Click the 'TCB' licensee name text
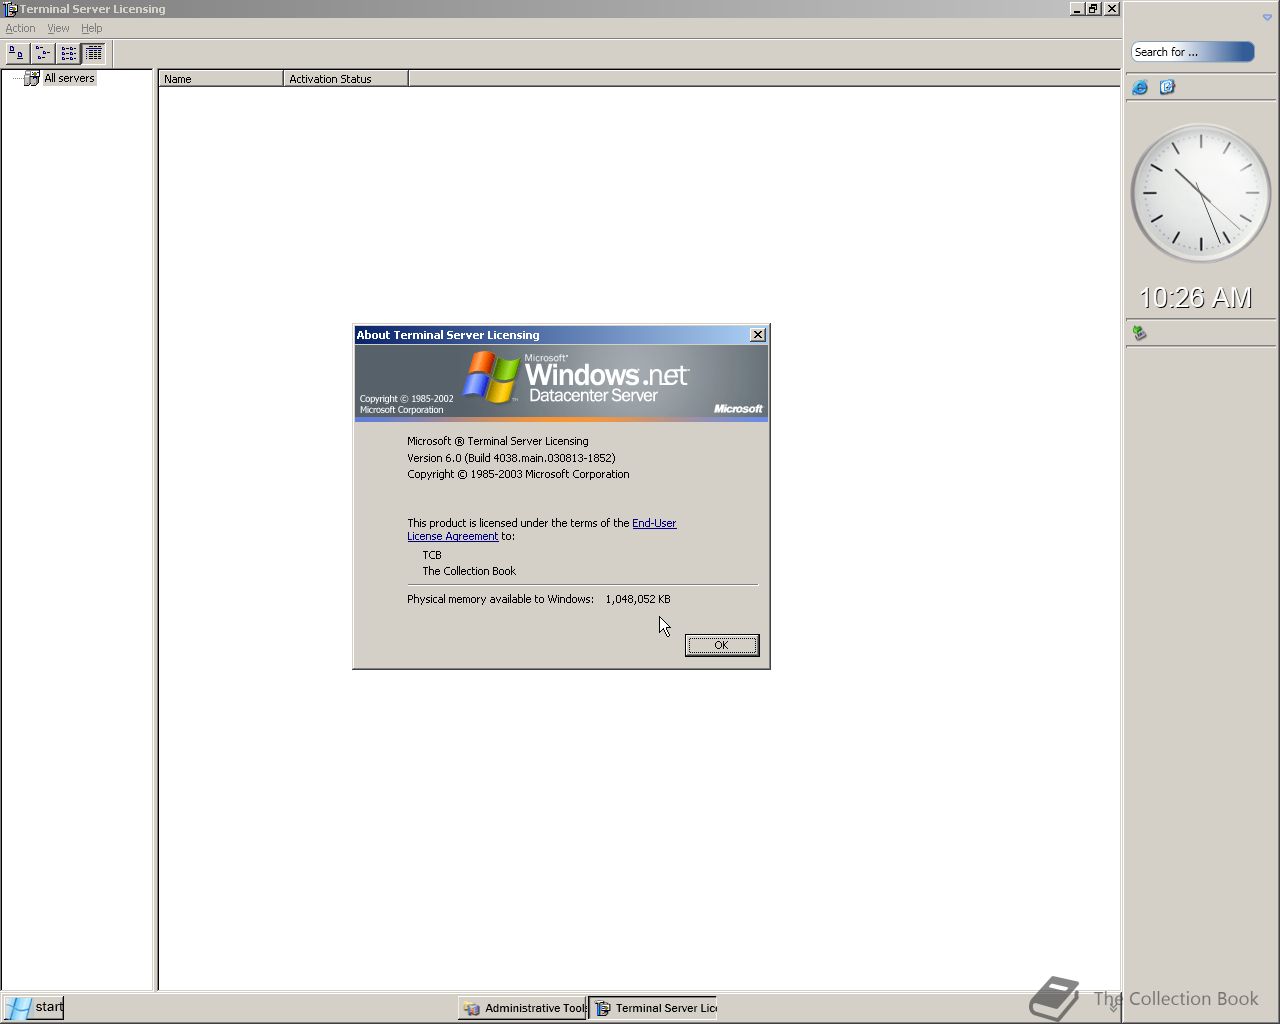Viewport: 1280px width, 1024px height. [x=432, y=555]
